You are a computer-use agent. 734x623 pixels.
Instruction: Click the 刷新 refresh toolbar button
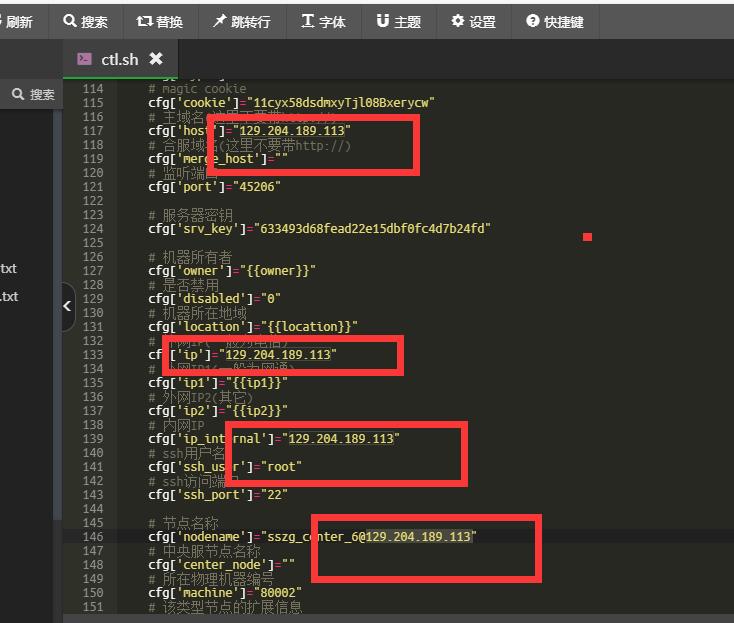[x=17, y=21]
